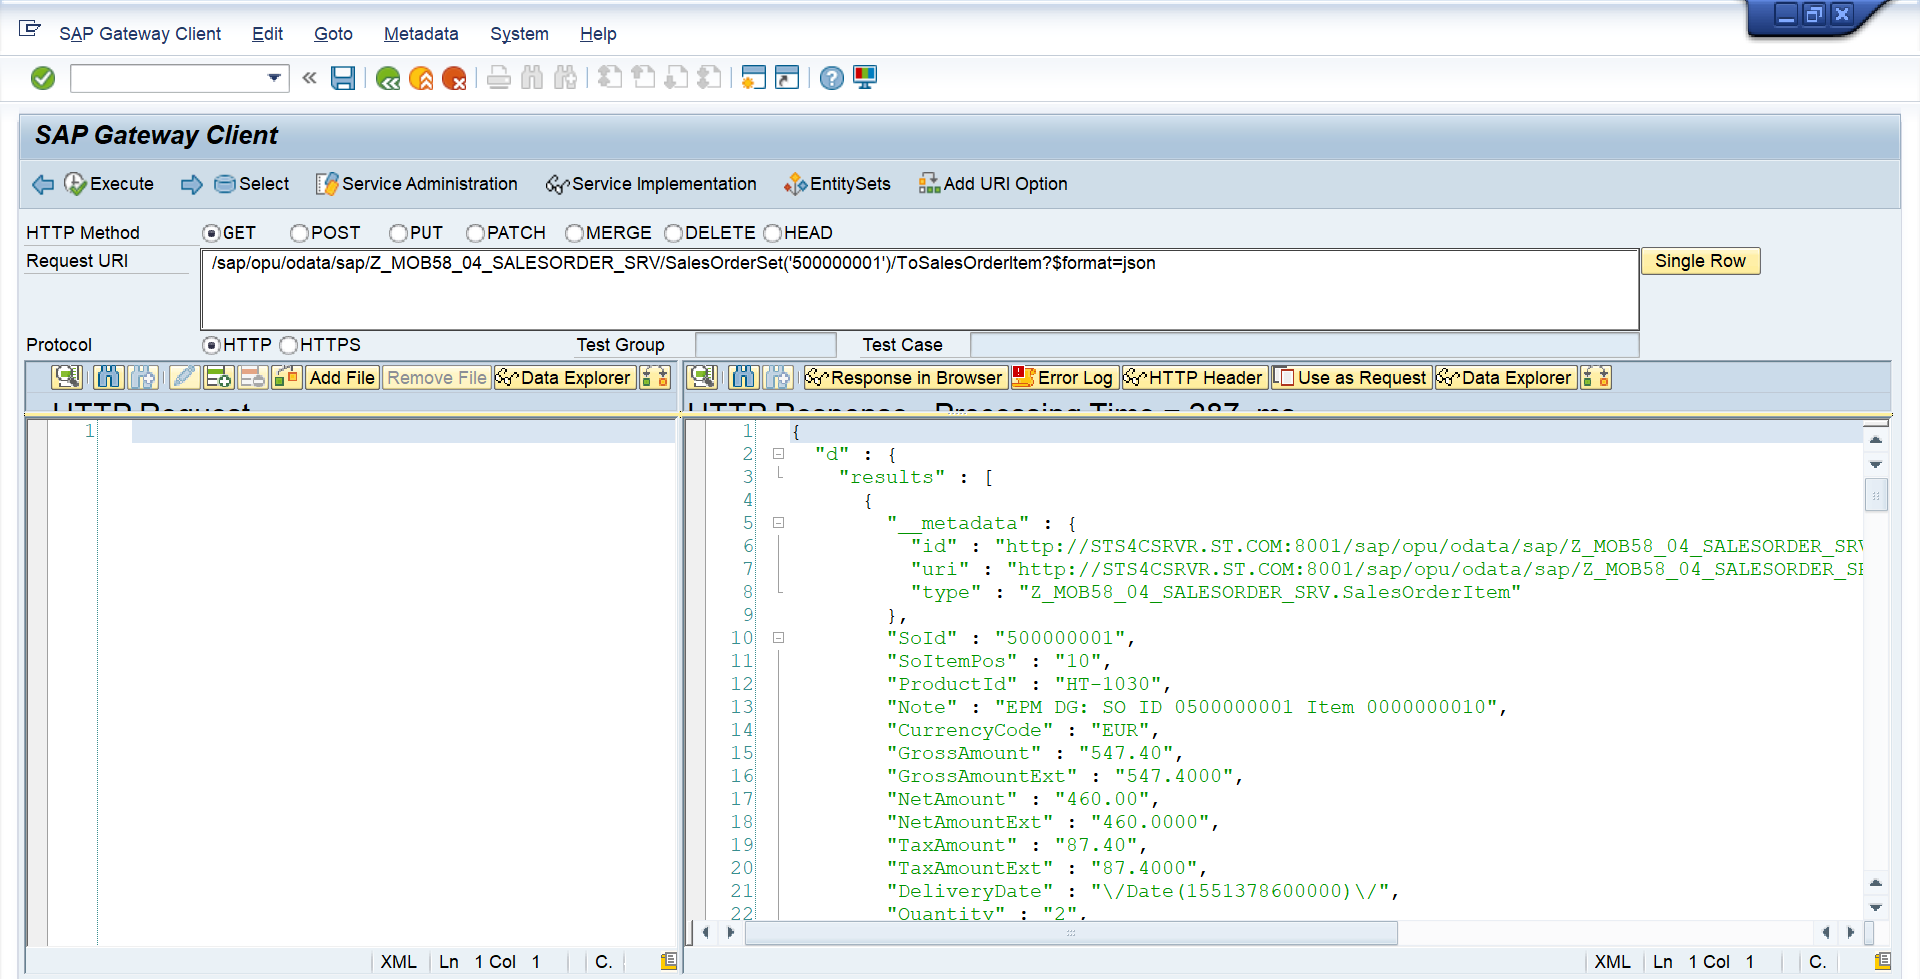Viewport: 1920px width, 979px height.
Task: Open the Metadata menu
Action: 420,34
